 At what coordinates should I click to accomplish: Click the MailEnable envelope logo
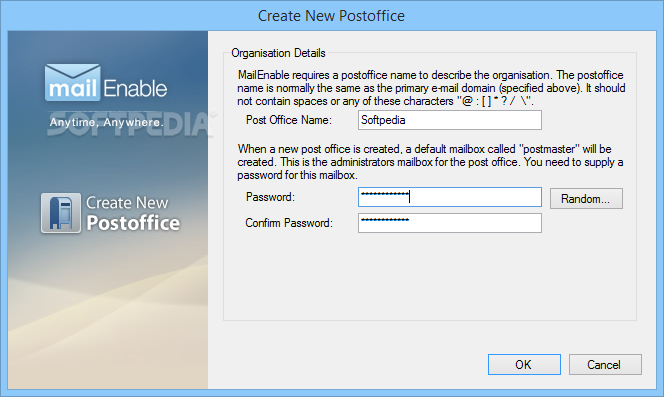click(72, 82)
